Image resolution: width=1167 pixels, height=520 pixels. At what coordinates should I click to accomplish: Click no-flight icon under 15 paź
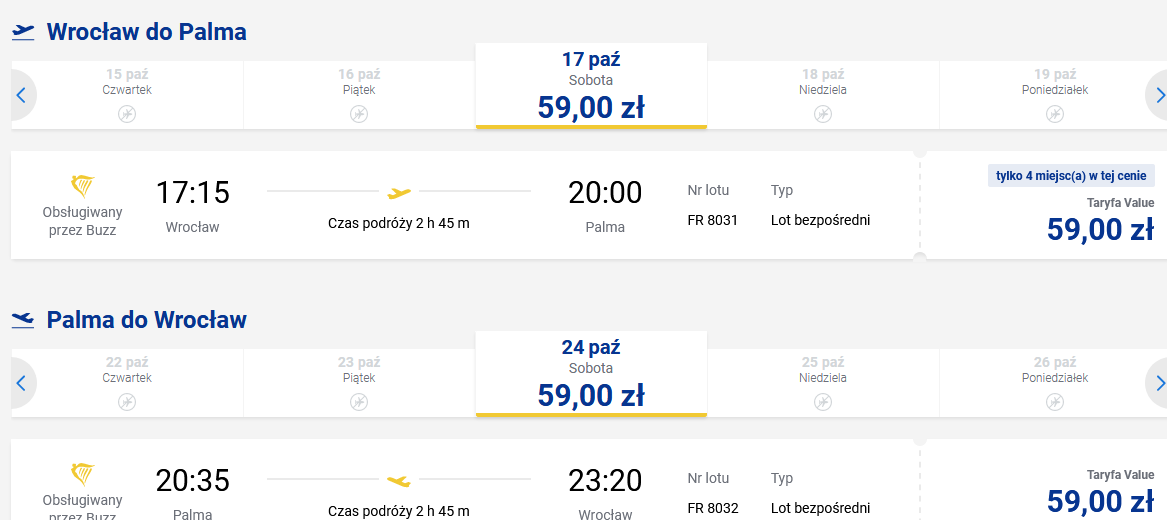point(127,114)
